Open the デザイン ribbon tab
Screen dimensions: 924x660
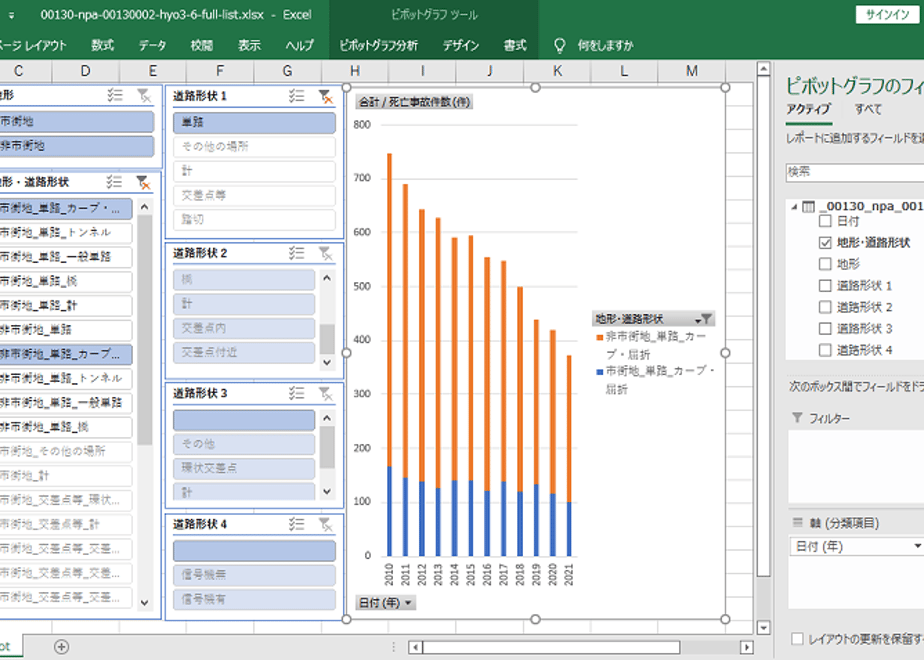[x=461, y=45]
